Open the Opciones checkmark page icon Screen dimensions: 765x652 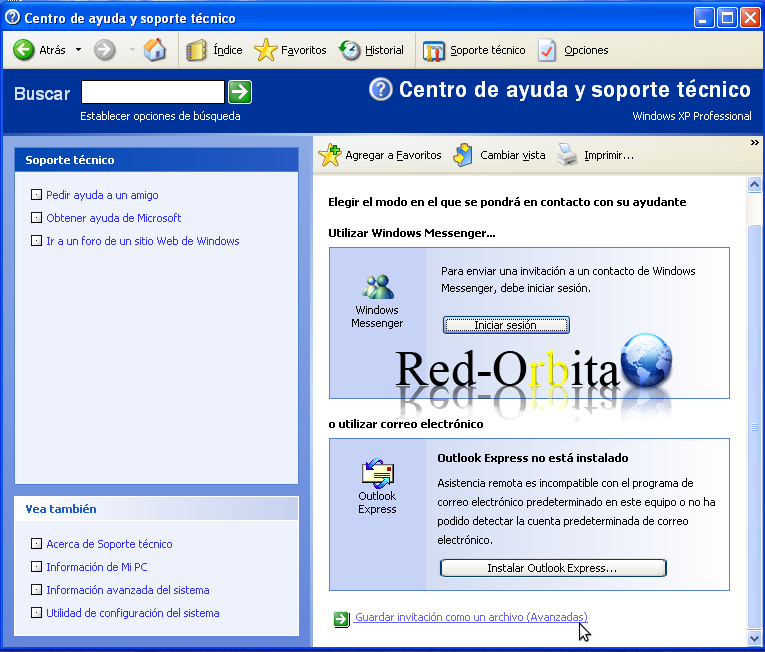[x=547, y=50]
